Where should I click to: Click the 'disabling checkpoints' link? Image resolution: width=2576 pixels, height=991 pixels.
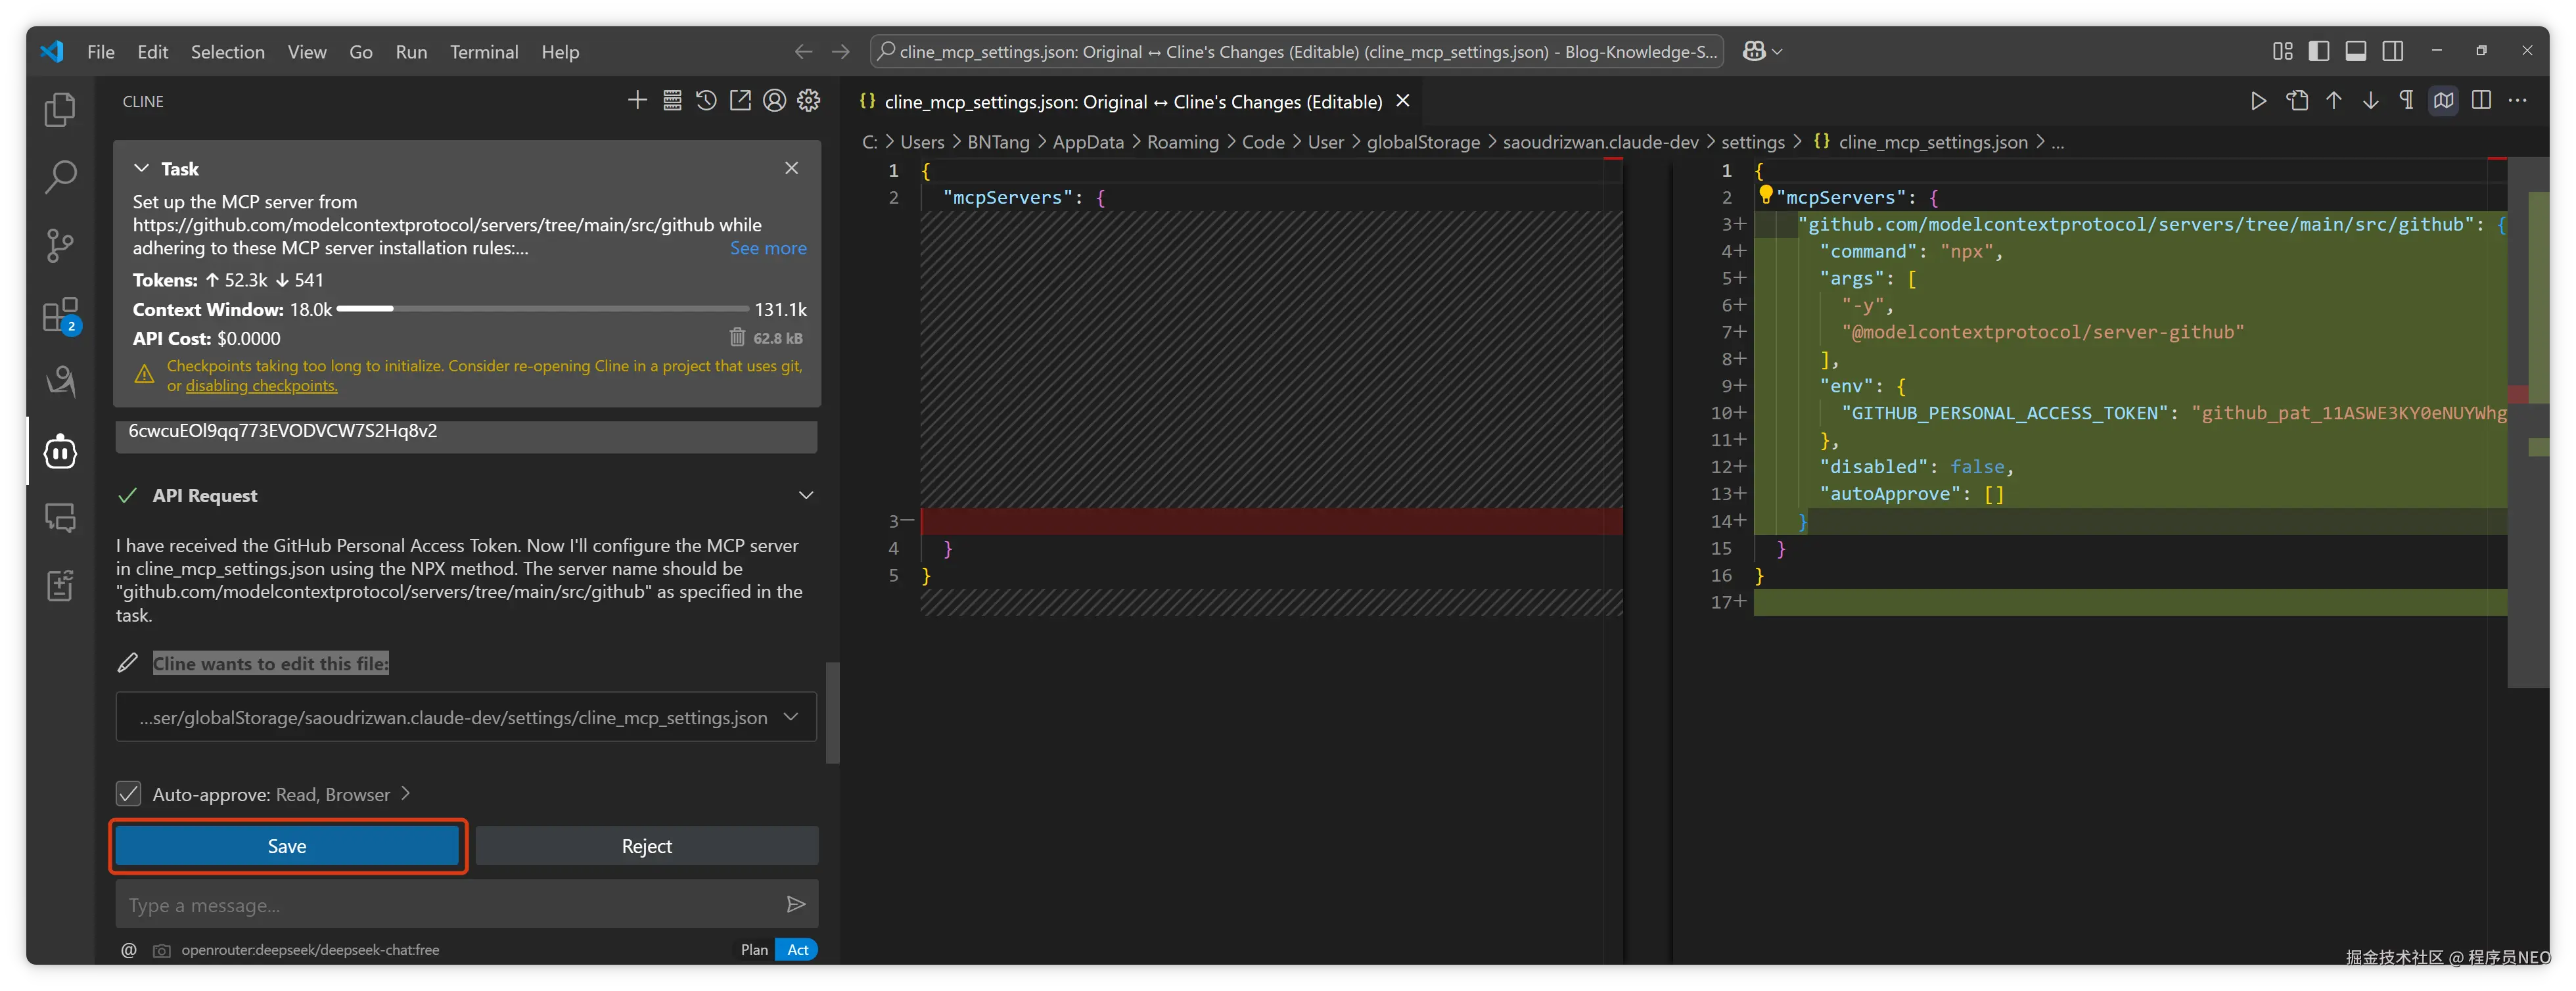click(x=261, y=386)
